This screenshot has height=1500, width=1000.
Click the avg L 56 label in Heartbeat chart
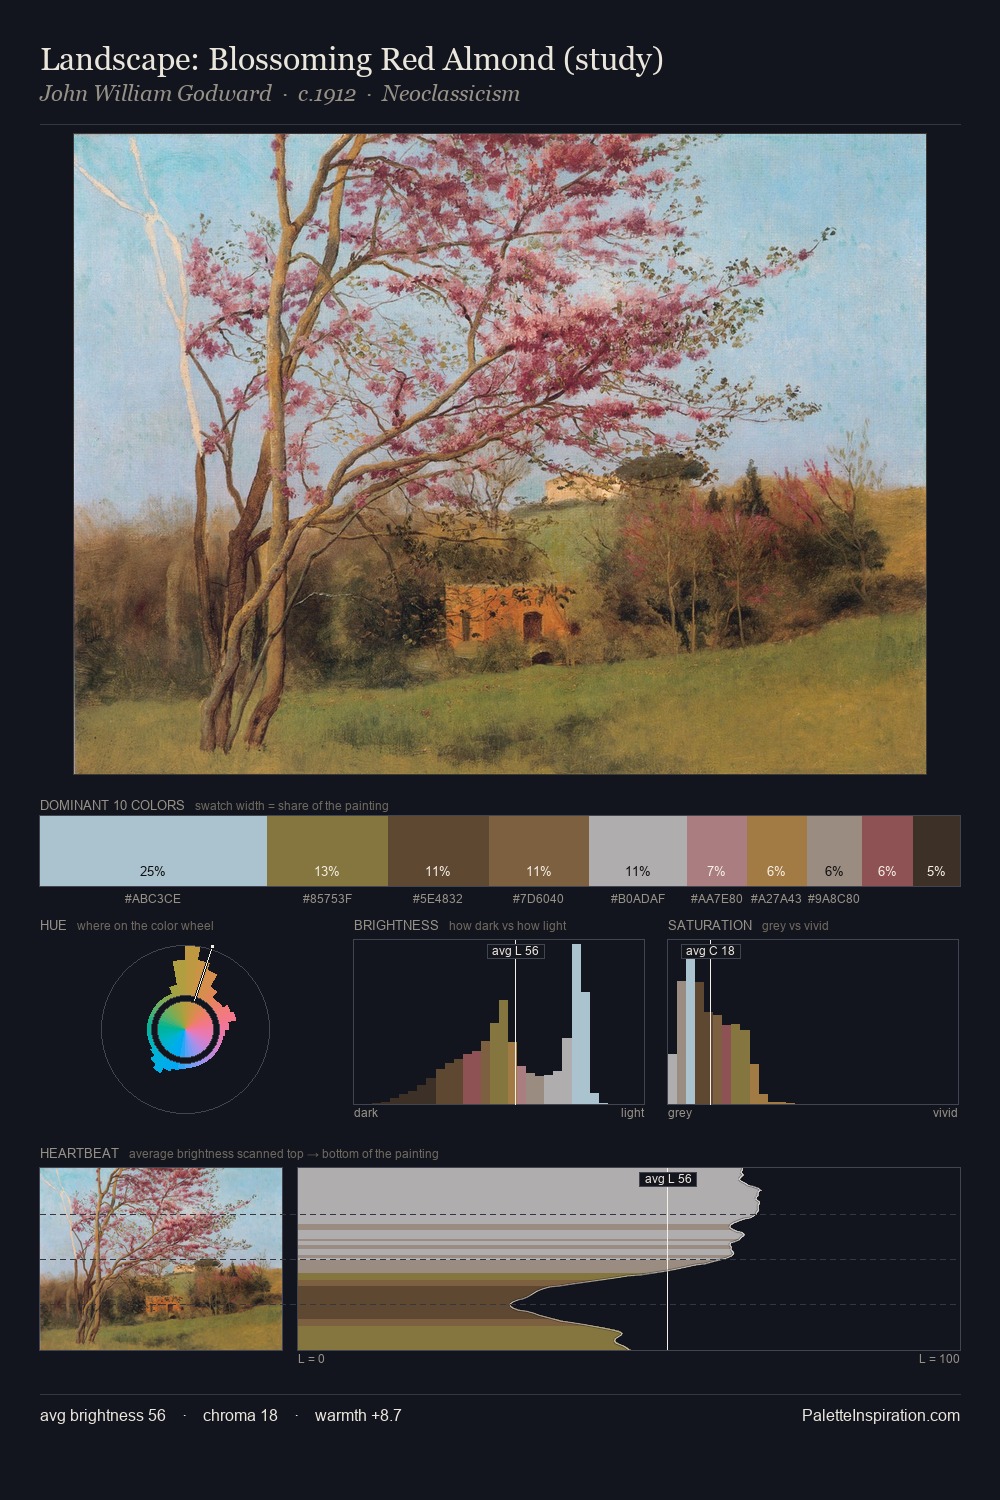coord(668,1179)
